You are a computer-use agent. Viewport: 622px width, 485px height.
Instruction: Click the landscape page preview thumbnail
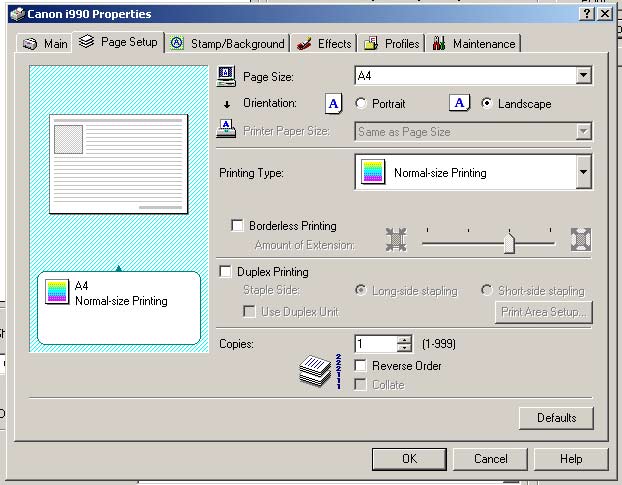(119, 164)
